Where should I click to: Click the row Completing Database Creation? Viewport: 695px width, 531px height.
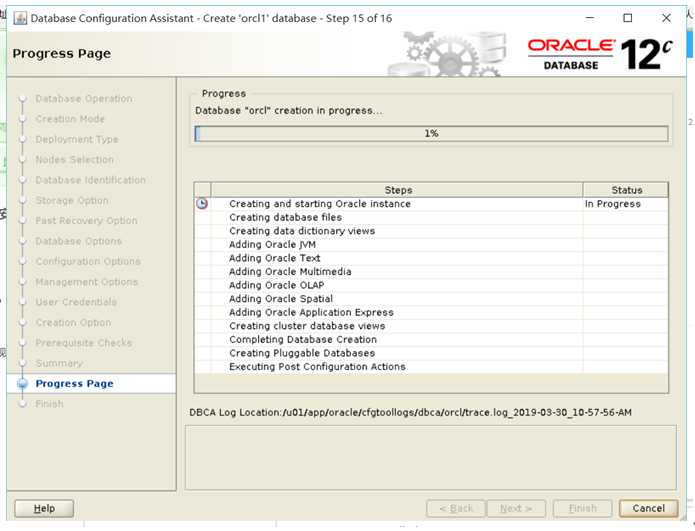(431, 340)
